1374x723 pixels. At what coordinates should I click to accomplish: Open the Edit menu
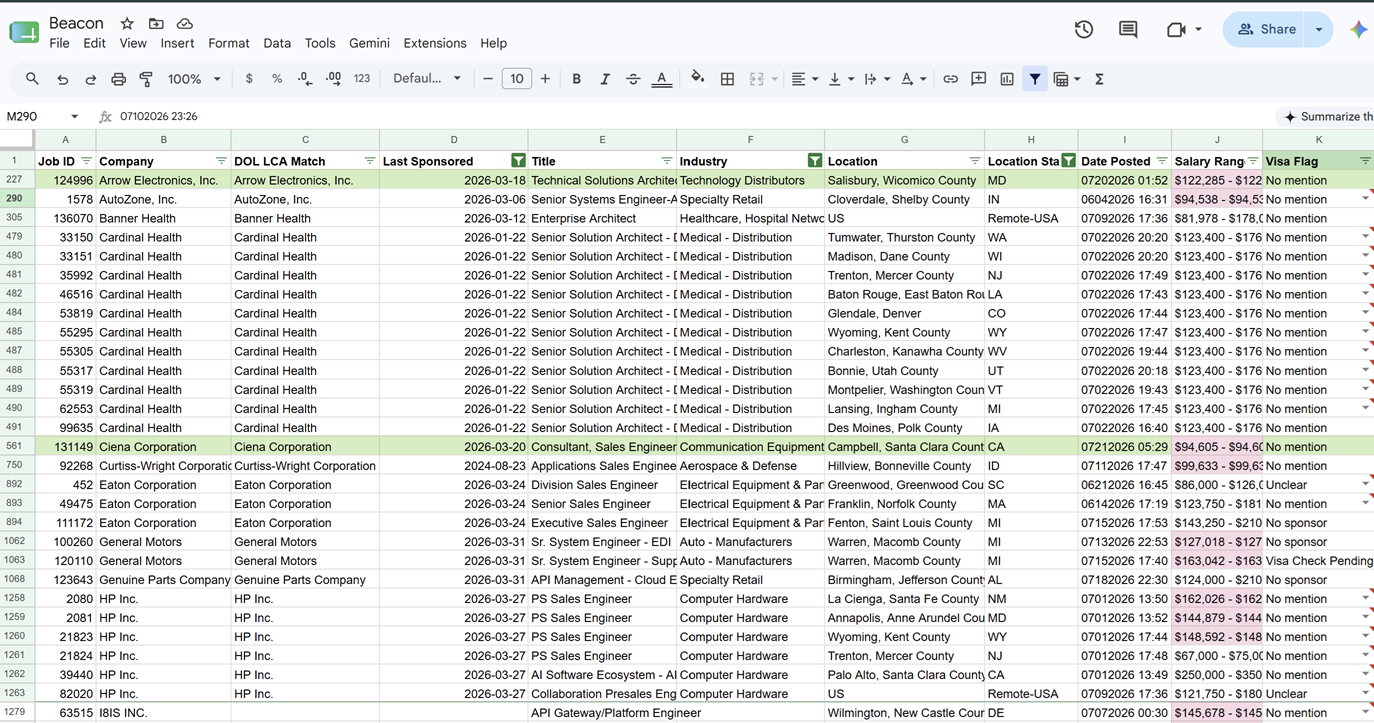pyautogui.click(x=94, y=44)
